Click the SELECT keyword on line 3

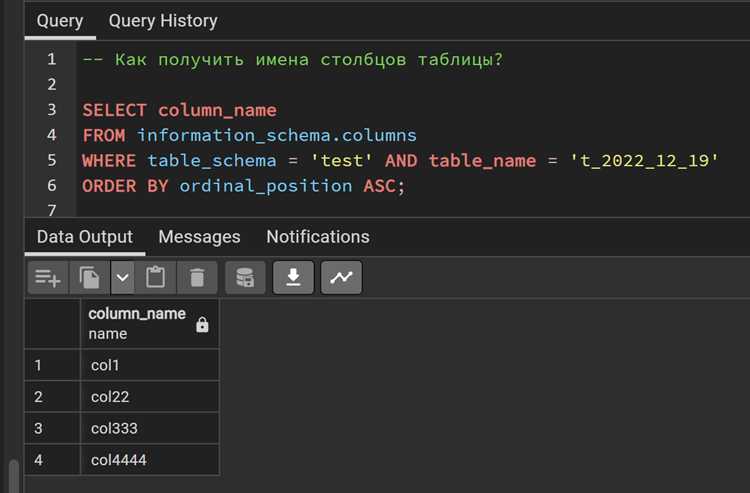(114, 110)
